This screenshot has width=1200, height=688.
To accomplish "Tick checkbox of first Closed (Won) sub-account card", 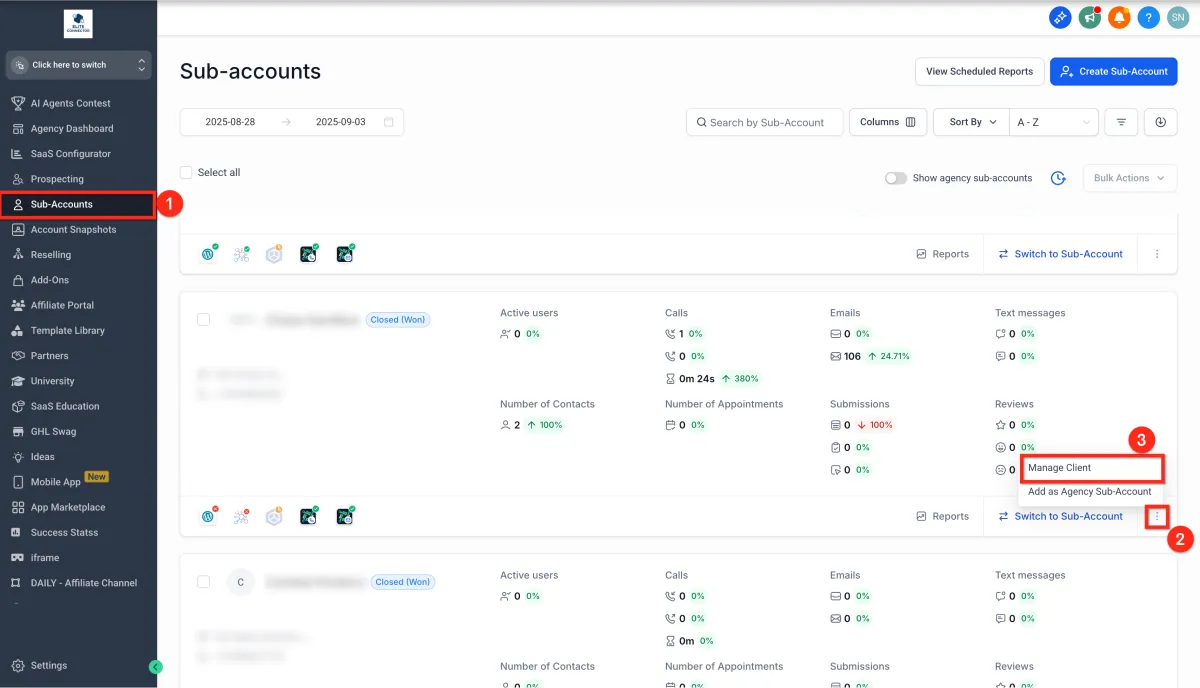I will tap(204, 320).
